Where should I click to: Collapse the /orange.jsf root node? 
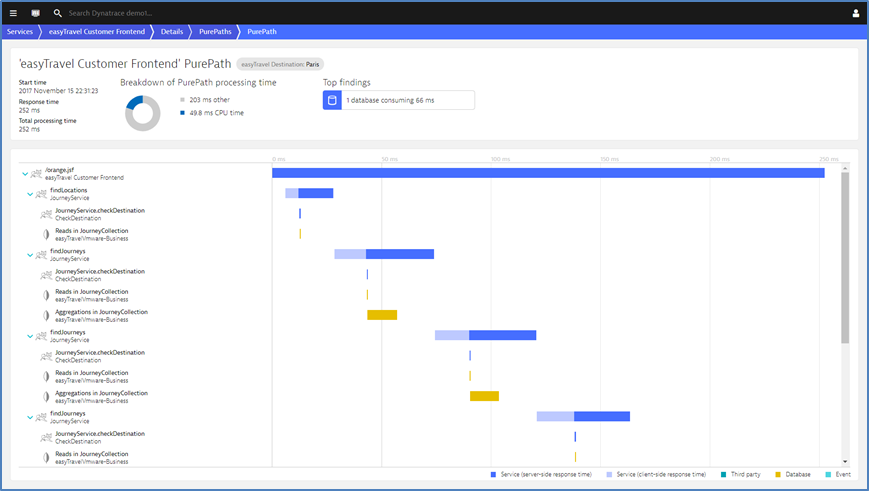(25, 174)
